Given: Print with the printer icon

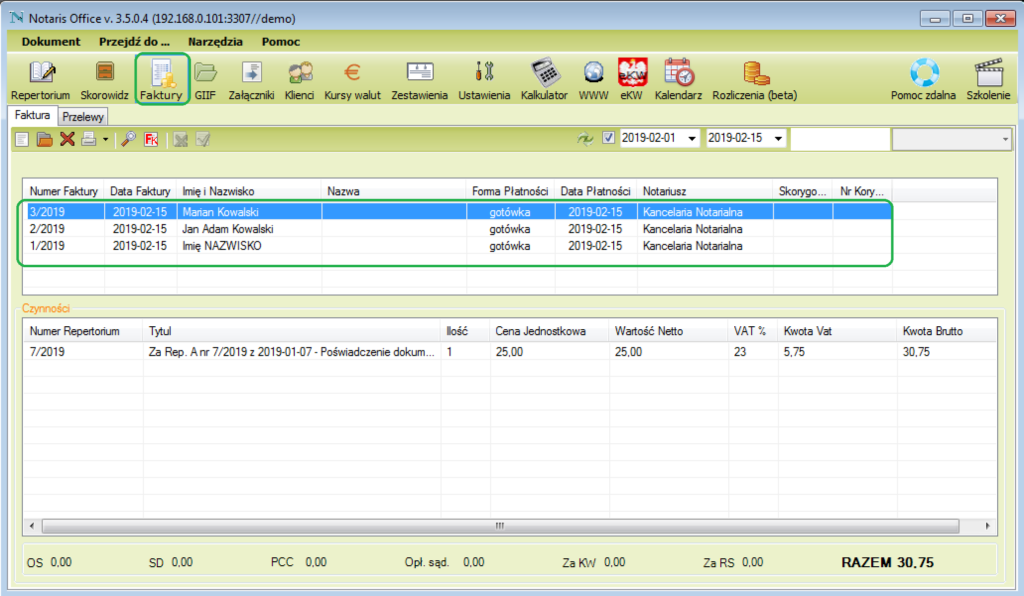Looking at the screenshot, I should (x=89, y=139).
